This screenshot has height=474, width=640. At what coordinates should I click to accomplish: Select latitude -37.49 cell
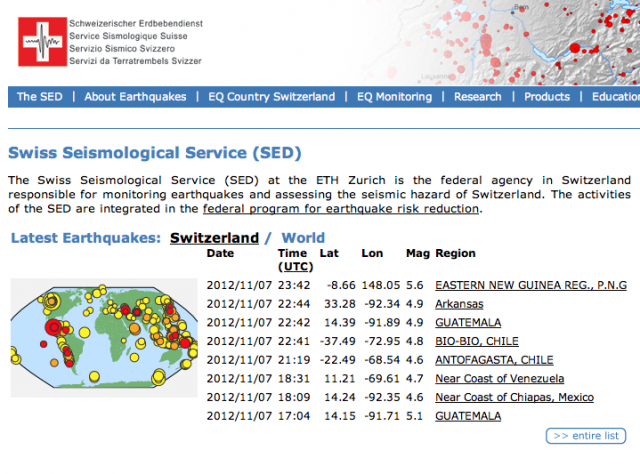(338, 341)
